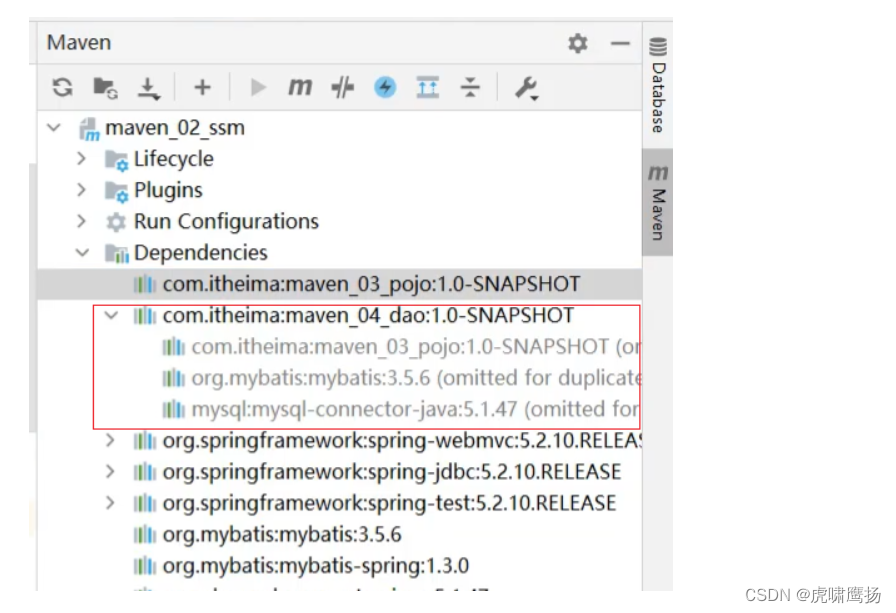
Task: Click the Dependencies folder icon
Action: (x=117, y=253)
